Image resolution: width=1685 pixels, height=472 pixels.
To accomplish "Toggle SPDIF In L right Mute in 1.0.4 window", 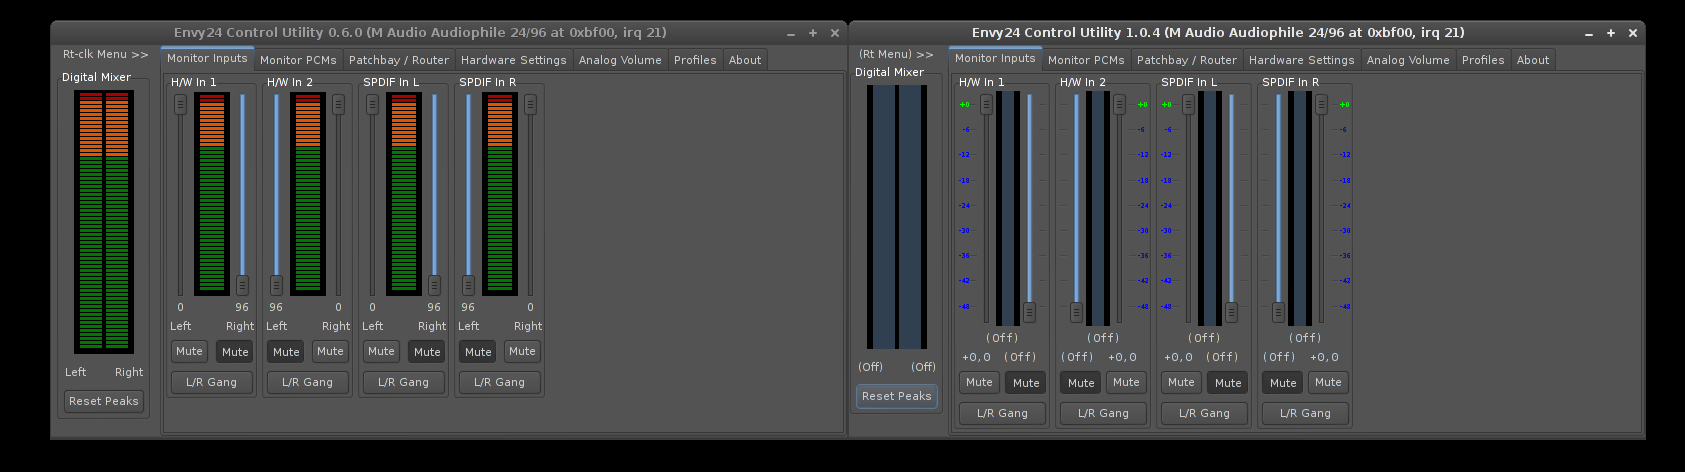I will pos(1228,382).
